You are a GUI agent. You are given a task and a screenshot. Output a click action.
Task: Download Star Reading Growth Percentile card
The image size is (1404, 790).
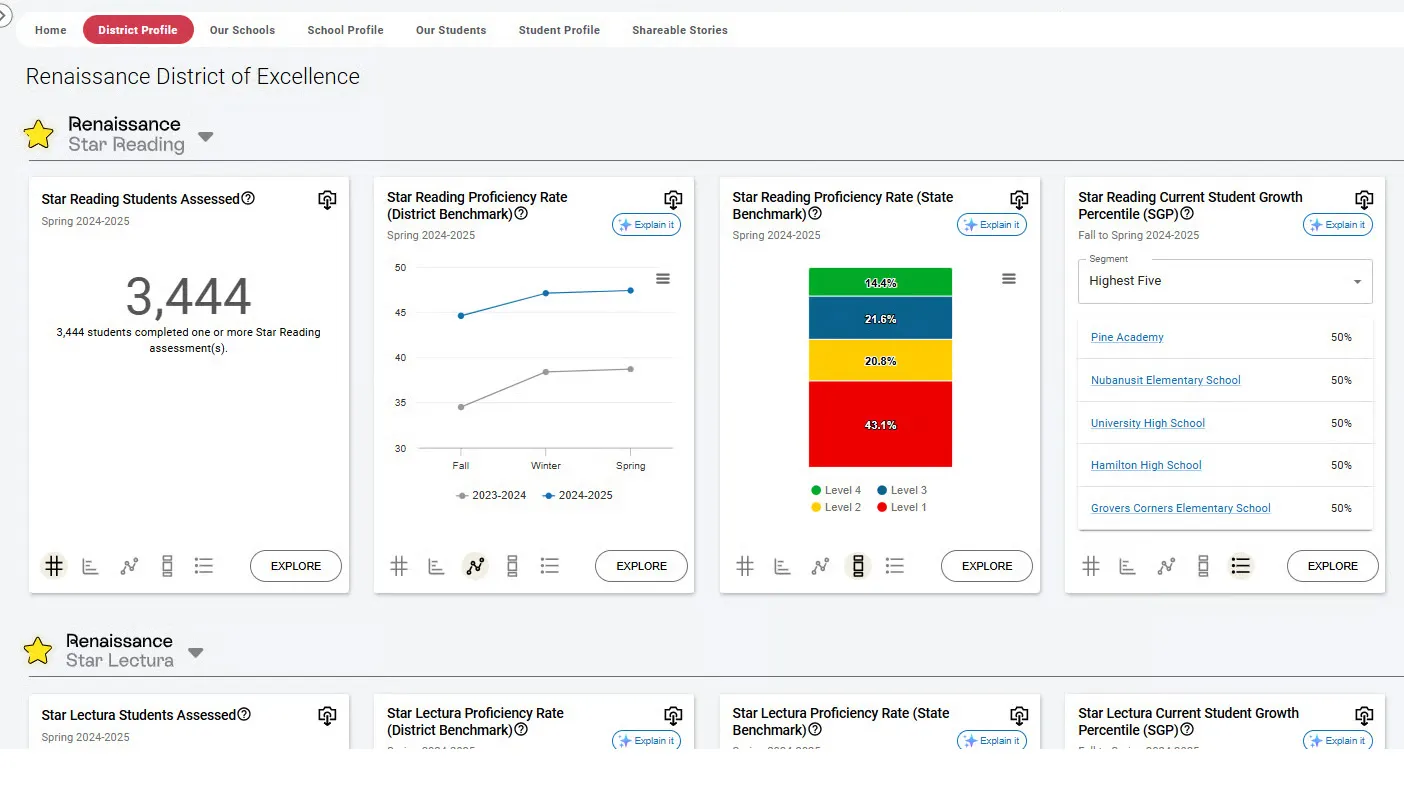pos(1364,200)
